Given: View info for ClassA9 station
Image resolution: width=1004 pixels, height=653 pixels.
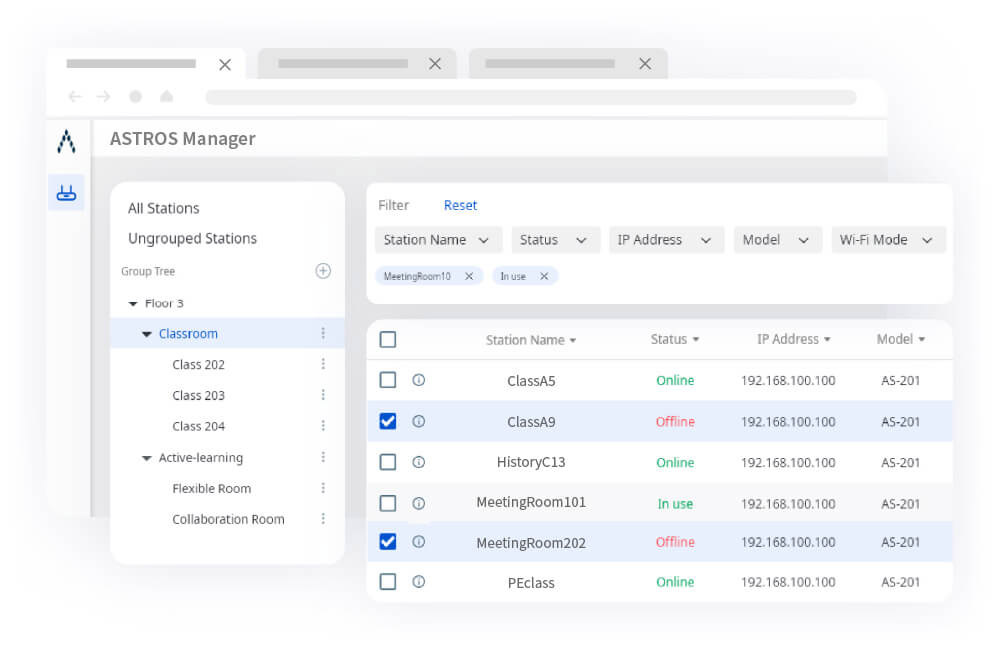Looking at the screenshot, I should coord(419,421).
